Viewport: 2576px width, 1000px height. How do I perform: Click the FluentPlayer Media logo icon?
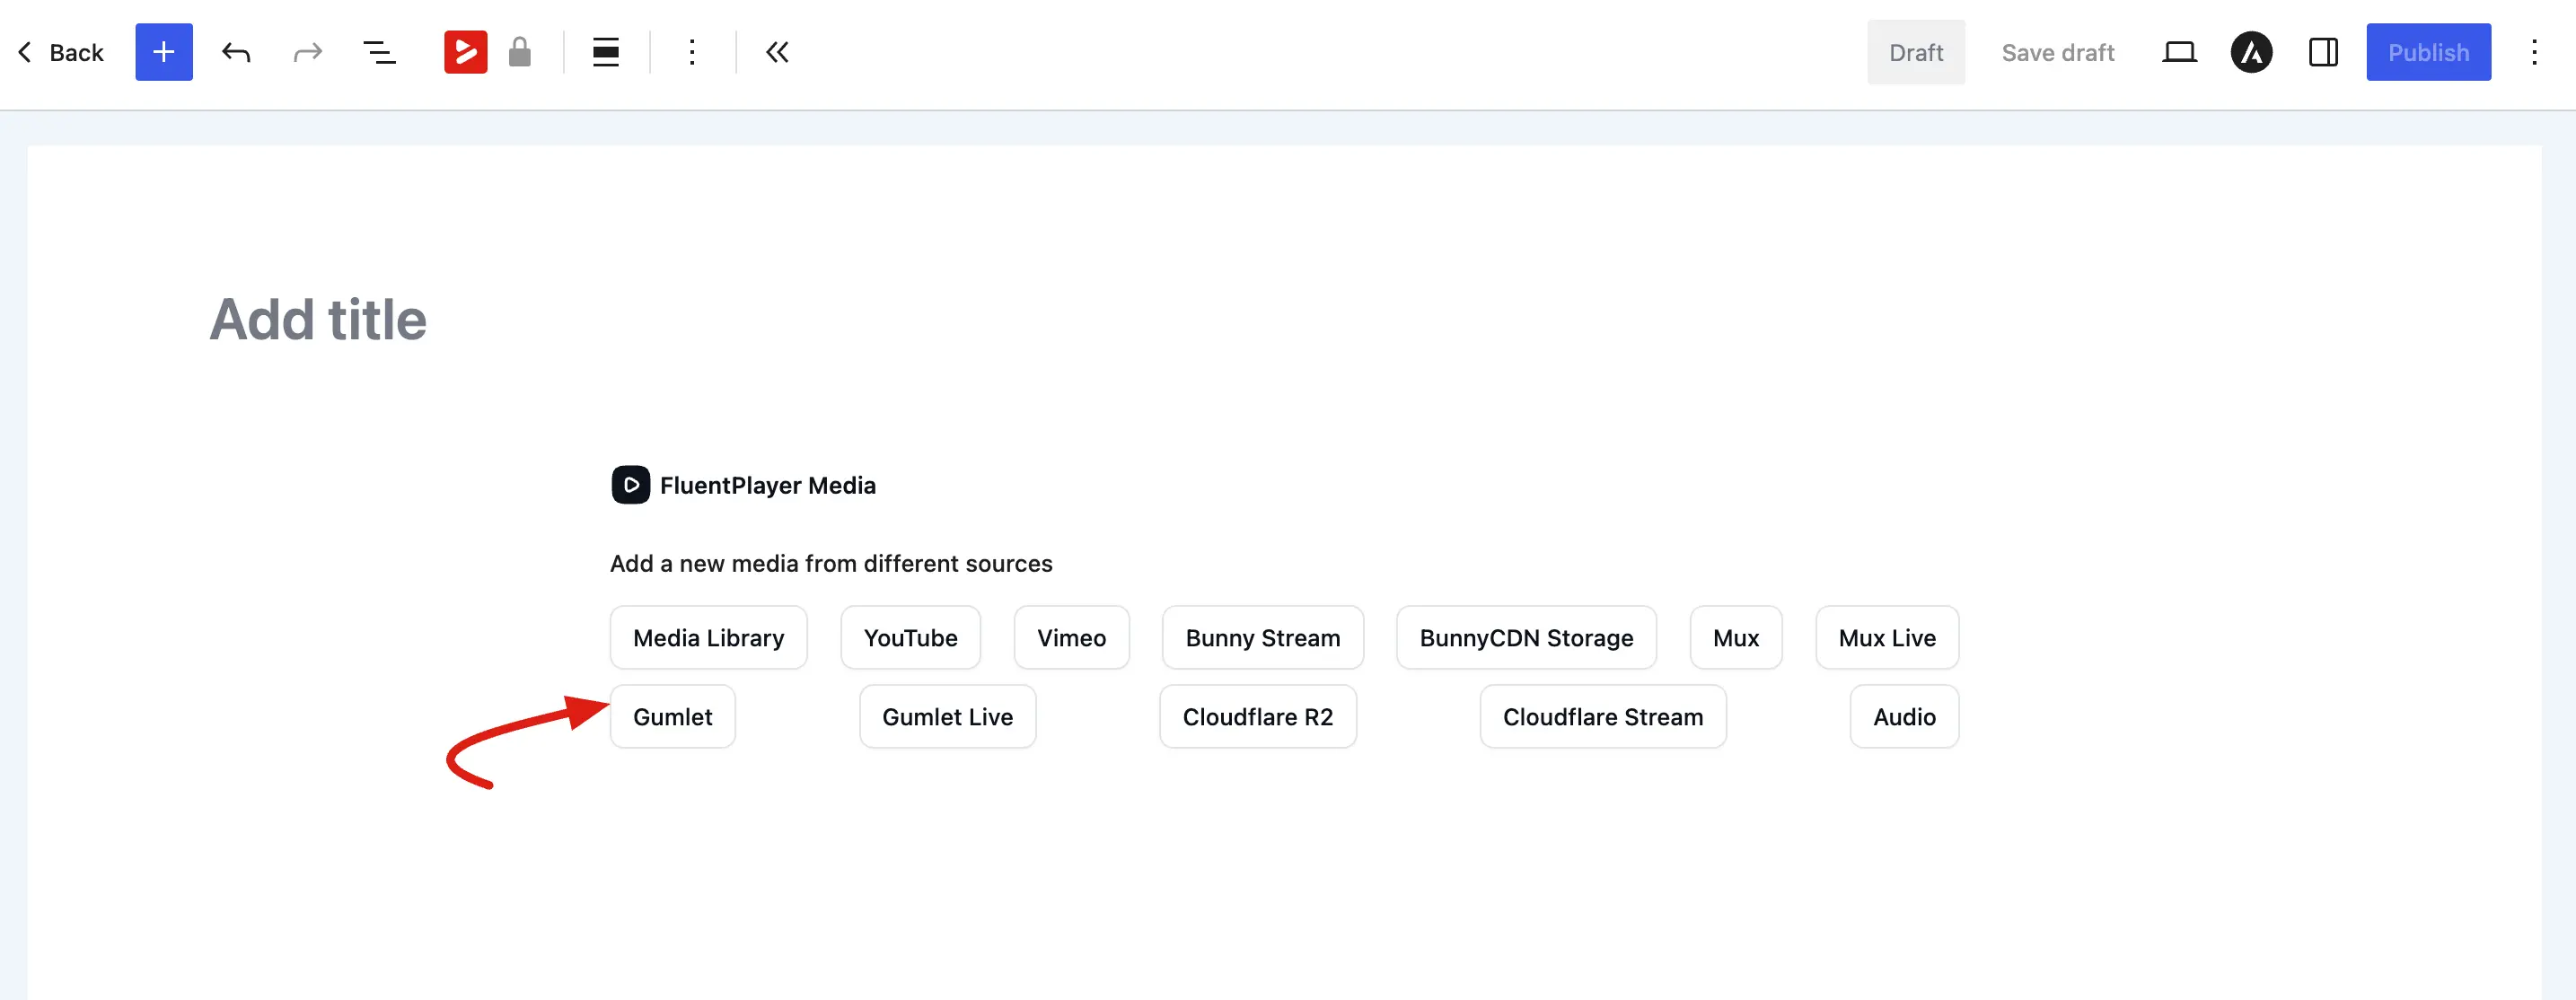click(x=631, y=485)
